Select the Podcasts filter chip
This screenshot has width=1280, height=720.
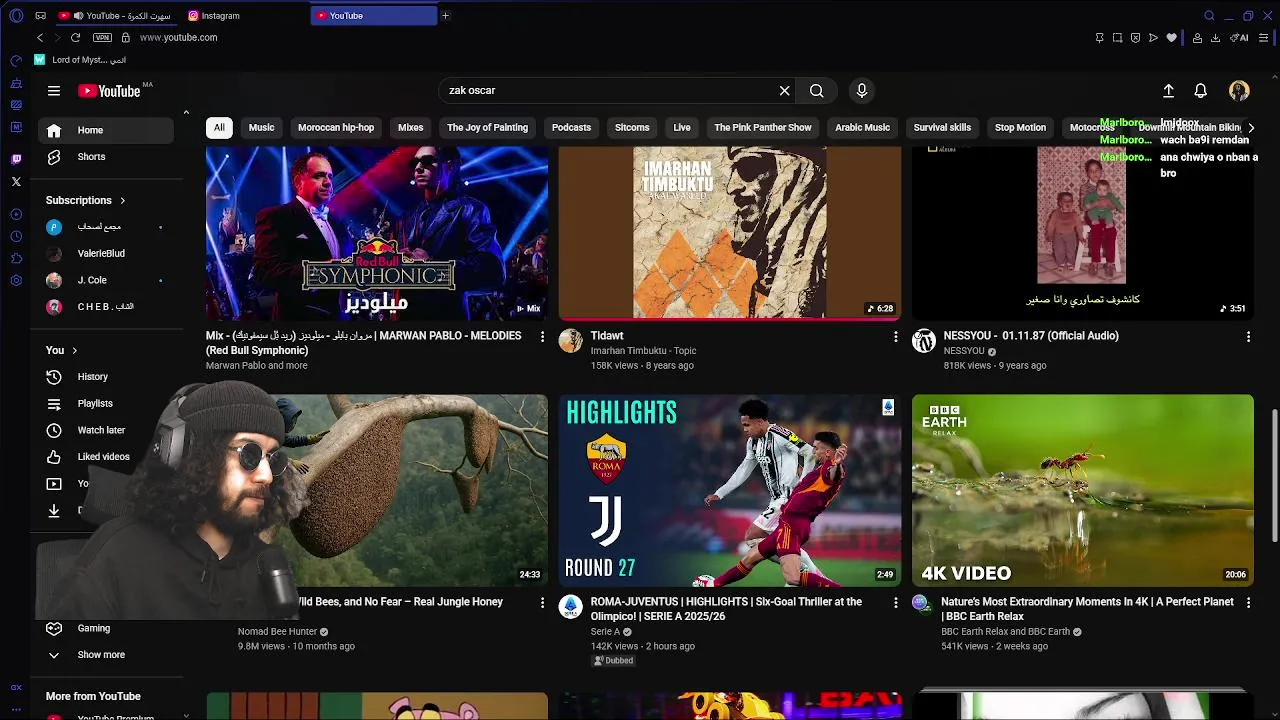(x=571, y=128)
